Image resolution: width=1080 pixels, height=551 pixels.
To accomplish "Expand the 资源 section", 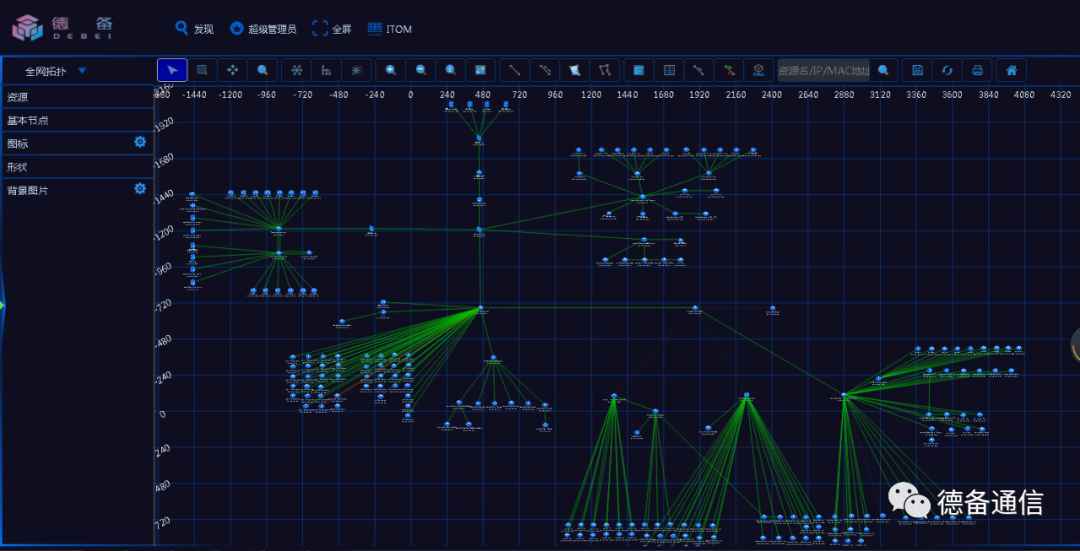I will point(76,96).
